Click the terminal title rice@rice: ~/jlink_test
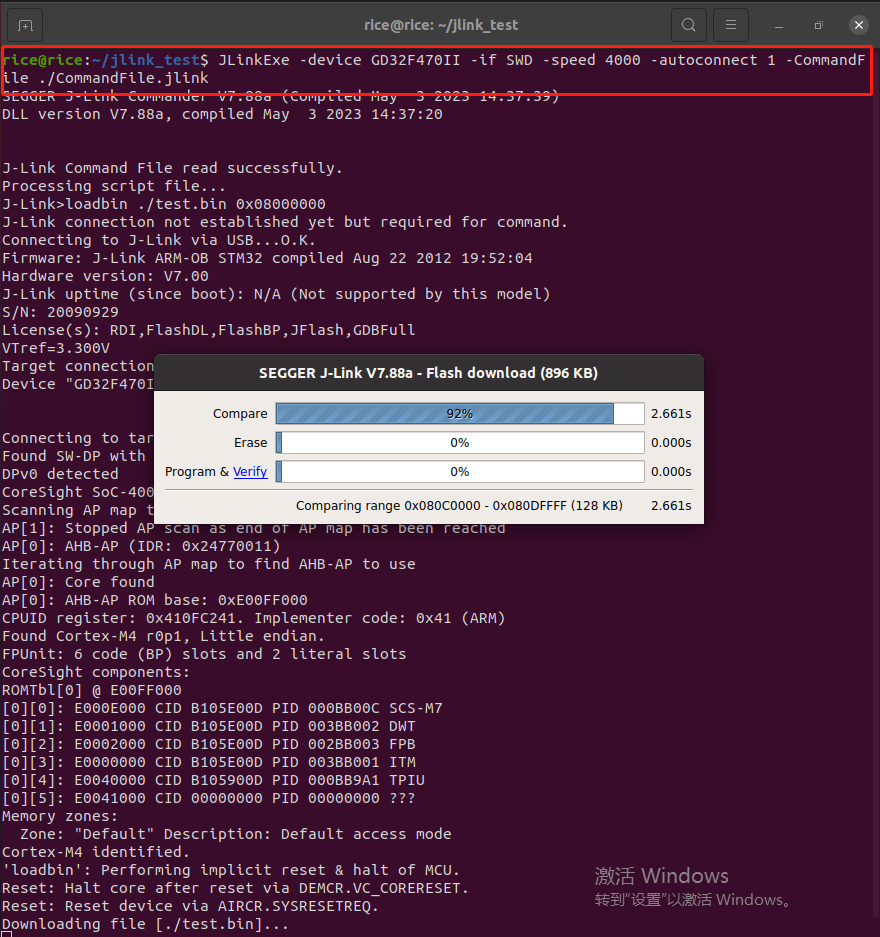This screenshot has width=880, height=937. coord(441,25)
